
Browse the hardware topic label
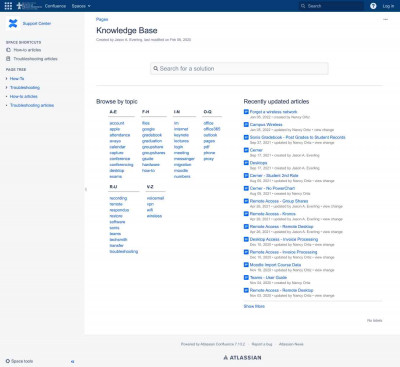tap(151, 165)
